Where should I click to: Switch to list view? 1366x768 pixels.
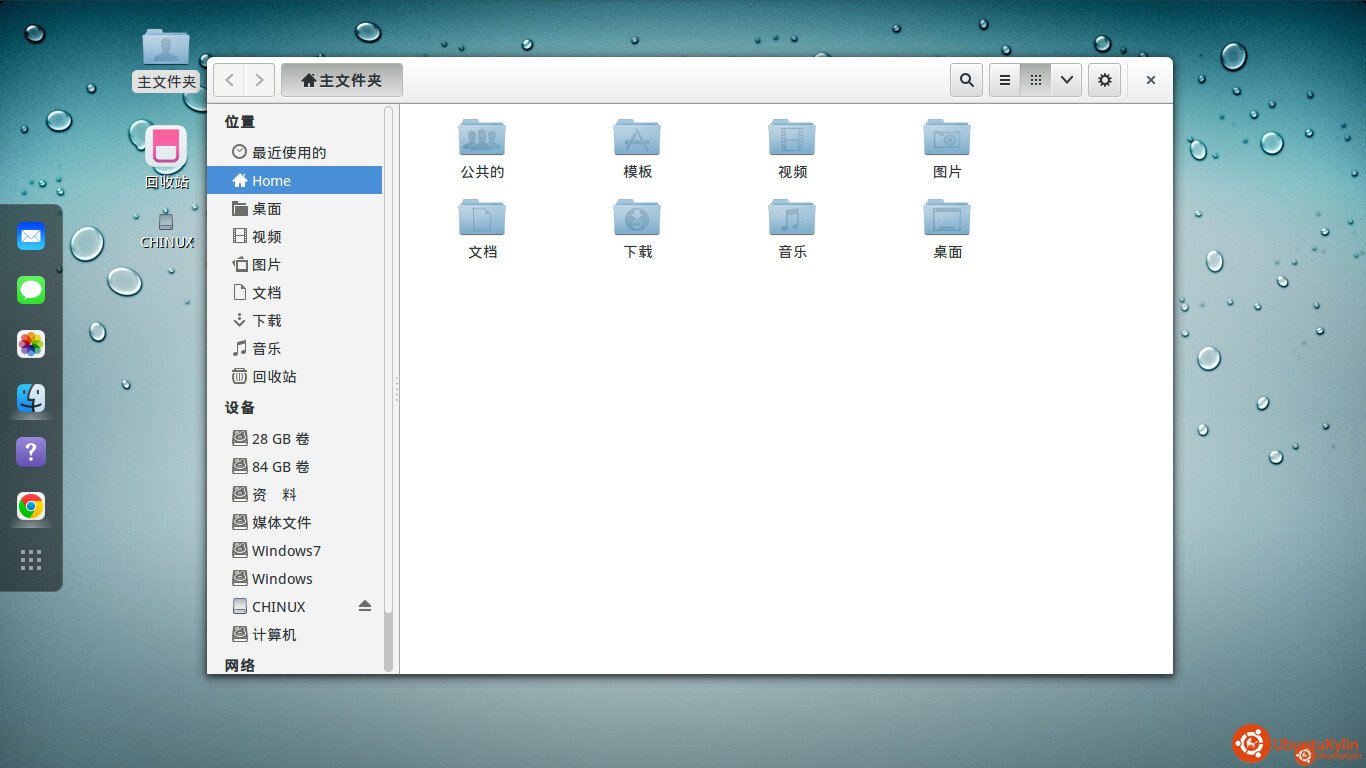pos(1005,80)
